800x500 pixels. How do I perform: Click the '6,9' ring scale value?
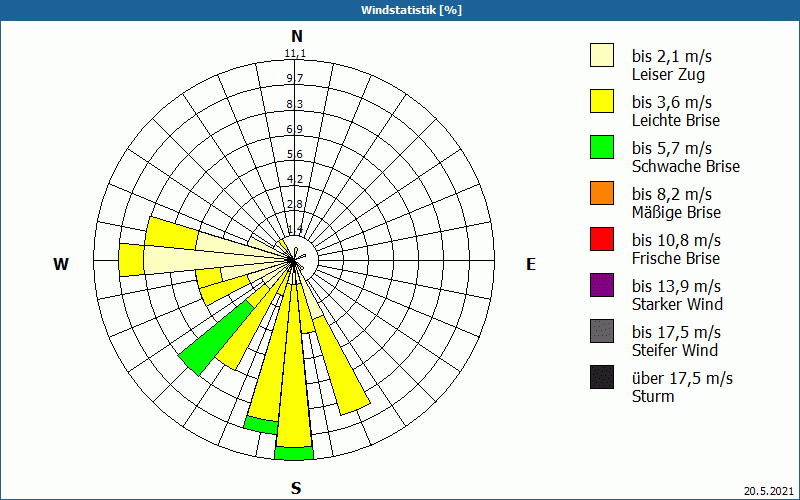click(295, 129)
